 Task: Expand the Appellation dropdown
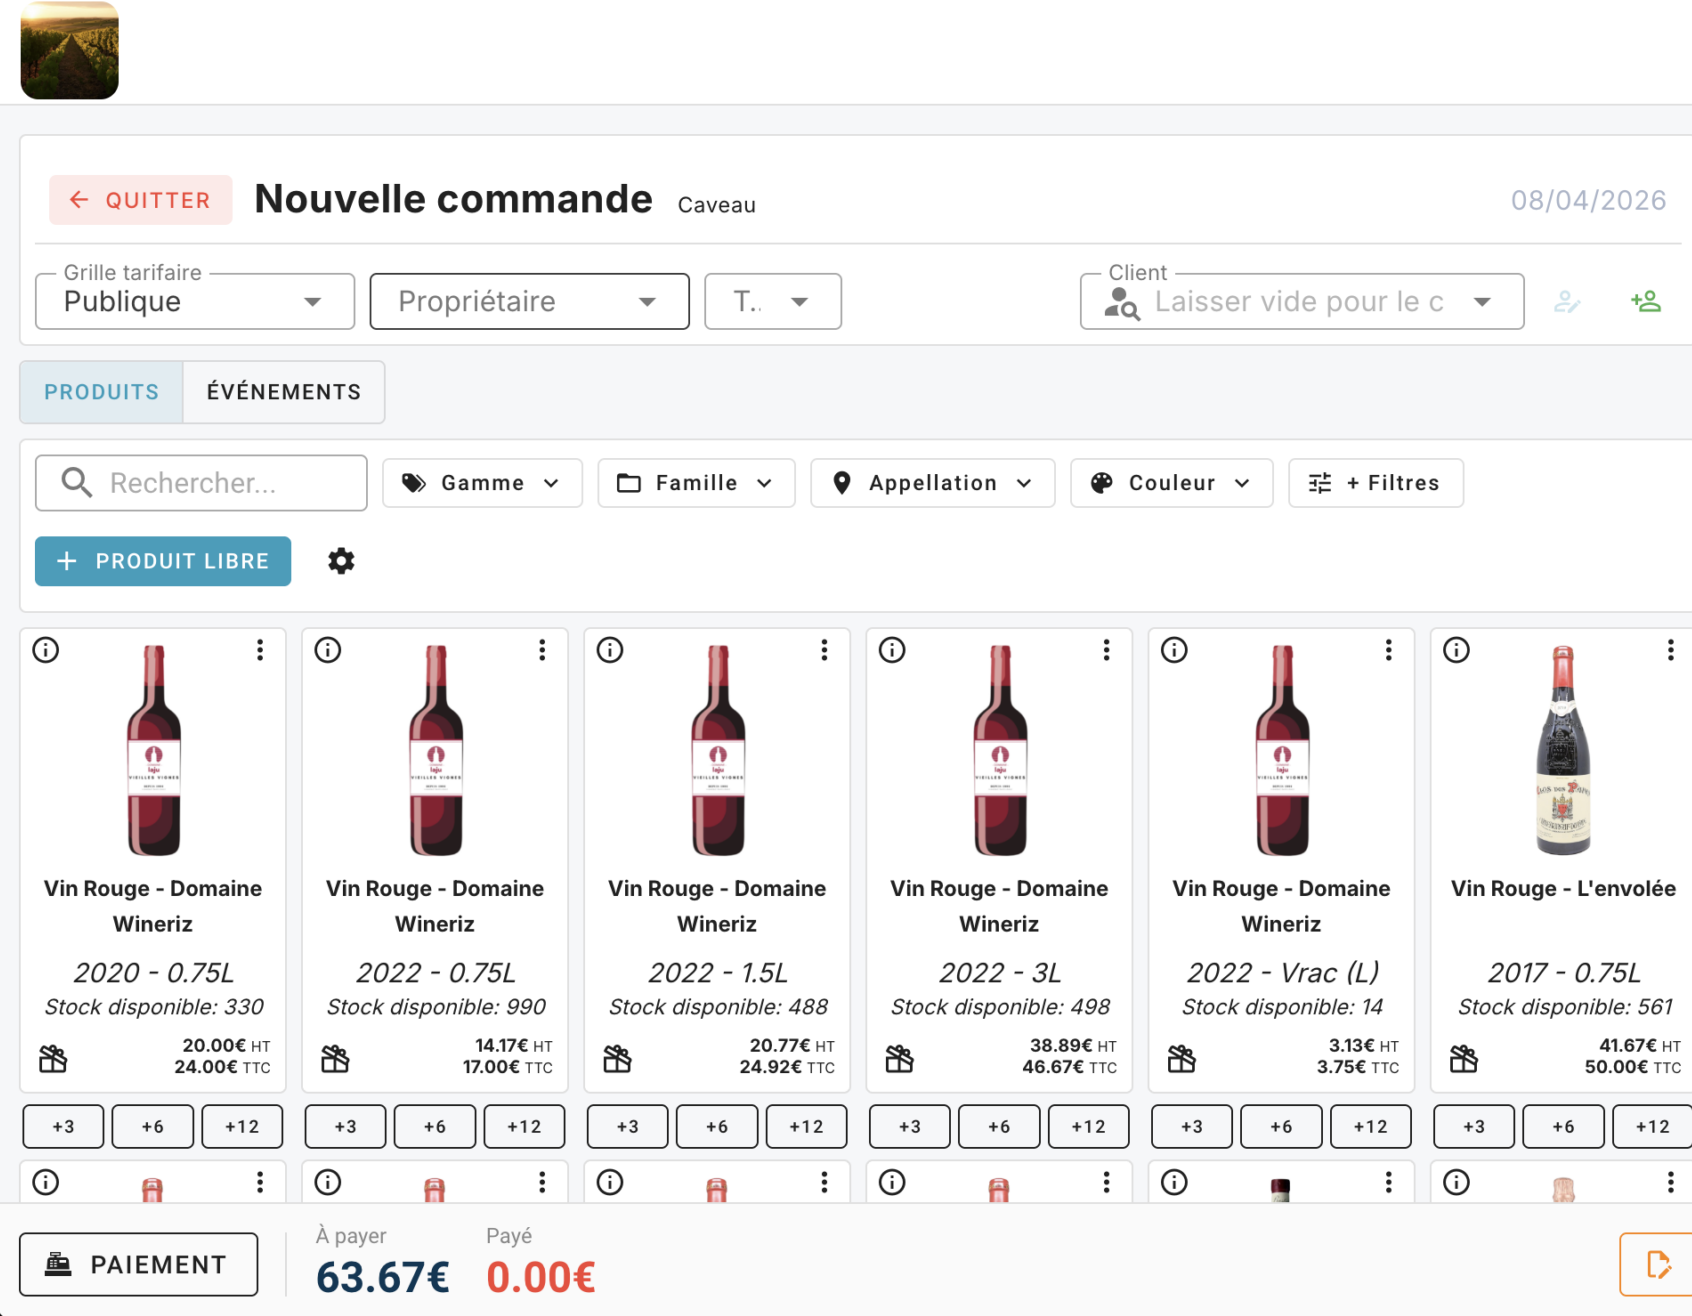(931, 482)
